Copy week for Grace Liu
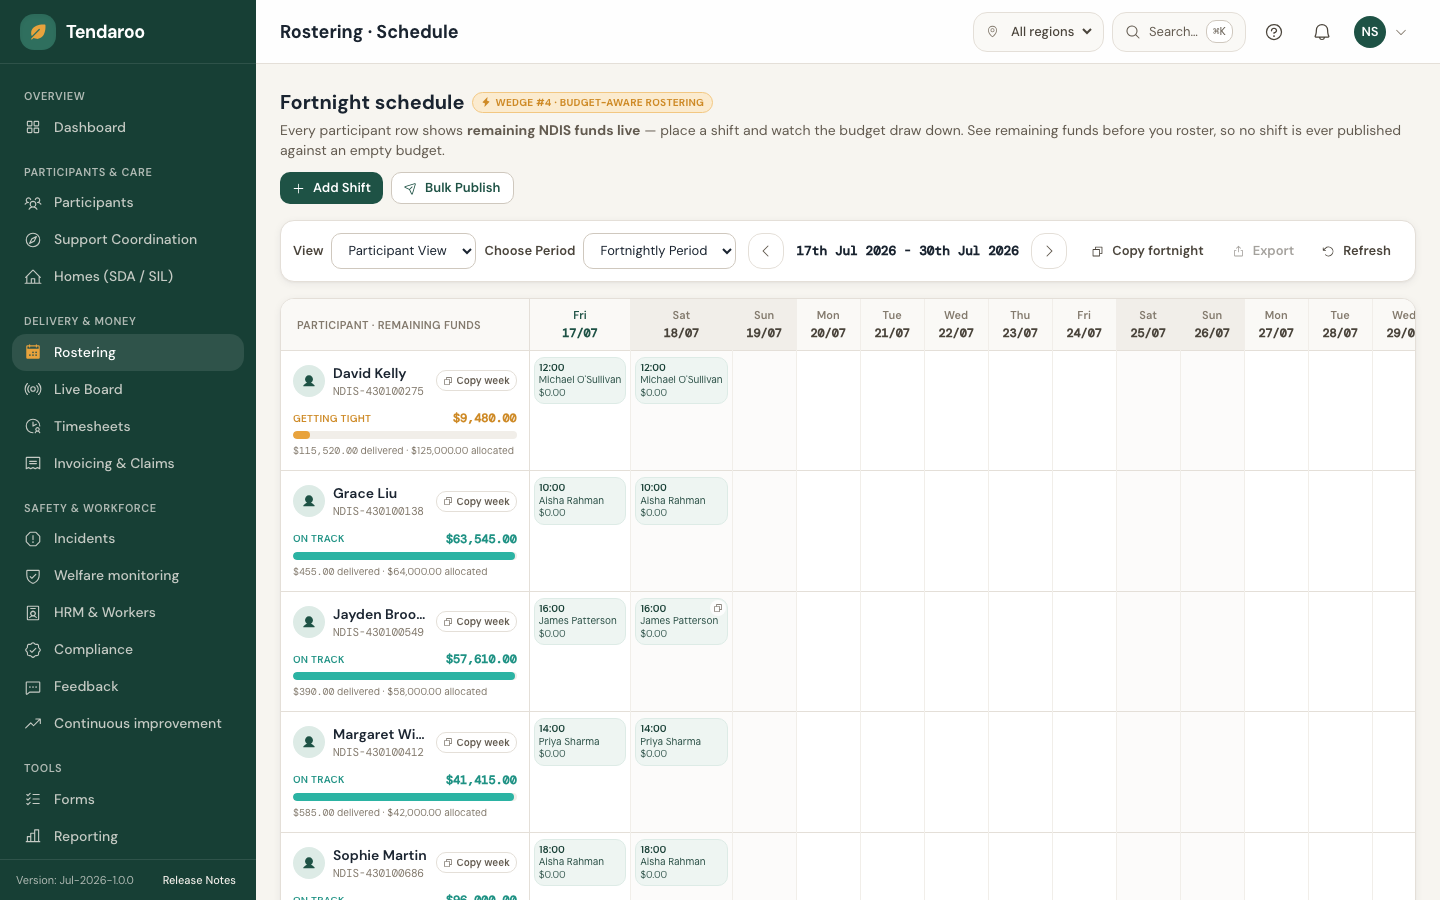The image size is (1440, 900). coord(476,502)
